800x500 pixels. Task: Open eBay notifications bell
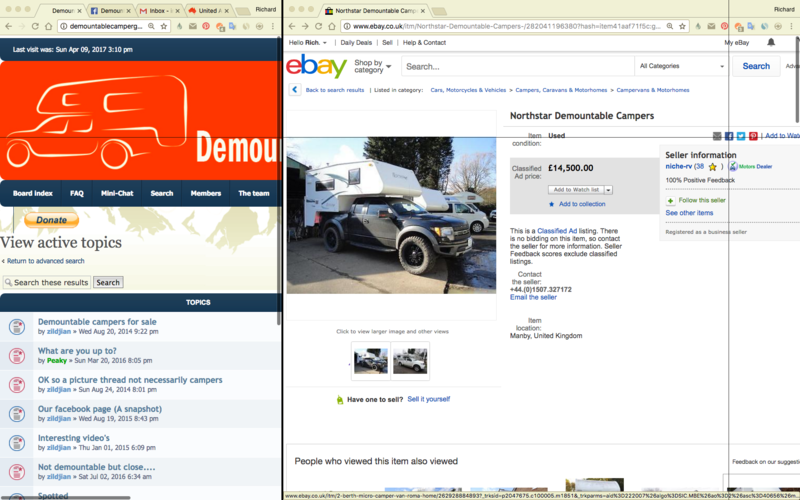point(771,42)
